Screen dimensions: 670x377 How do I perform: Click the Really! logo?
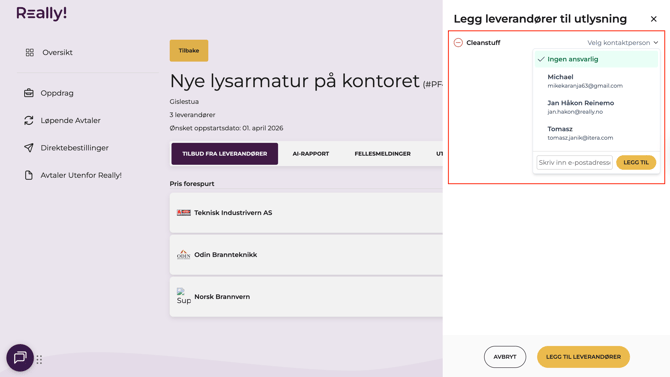click(41, 13)
